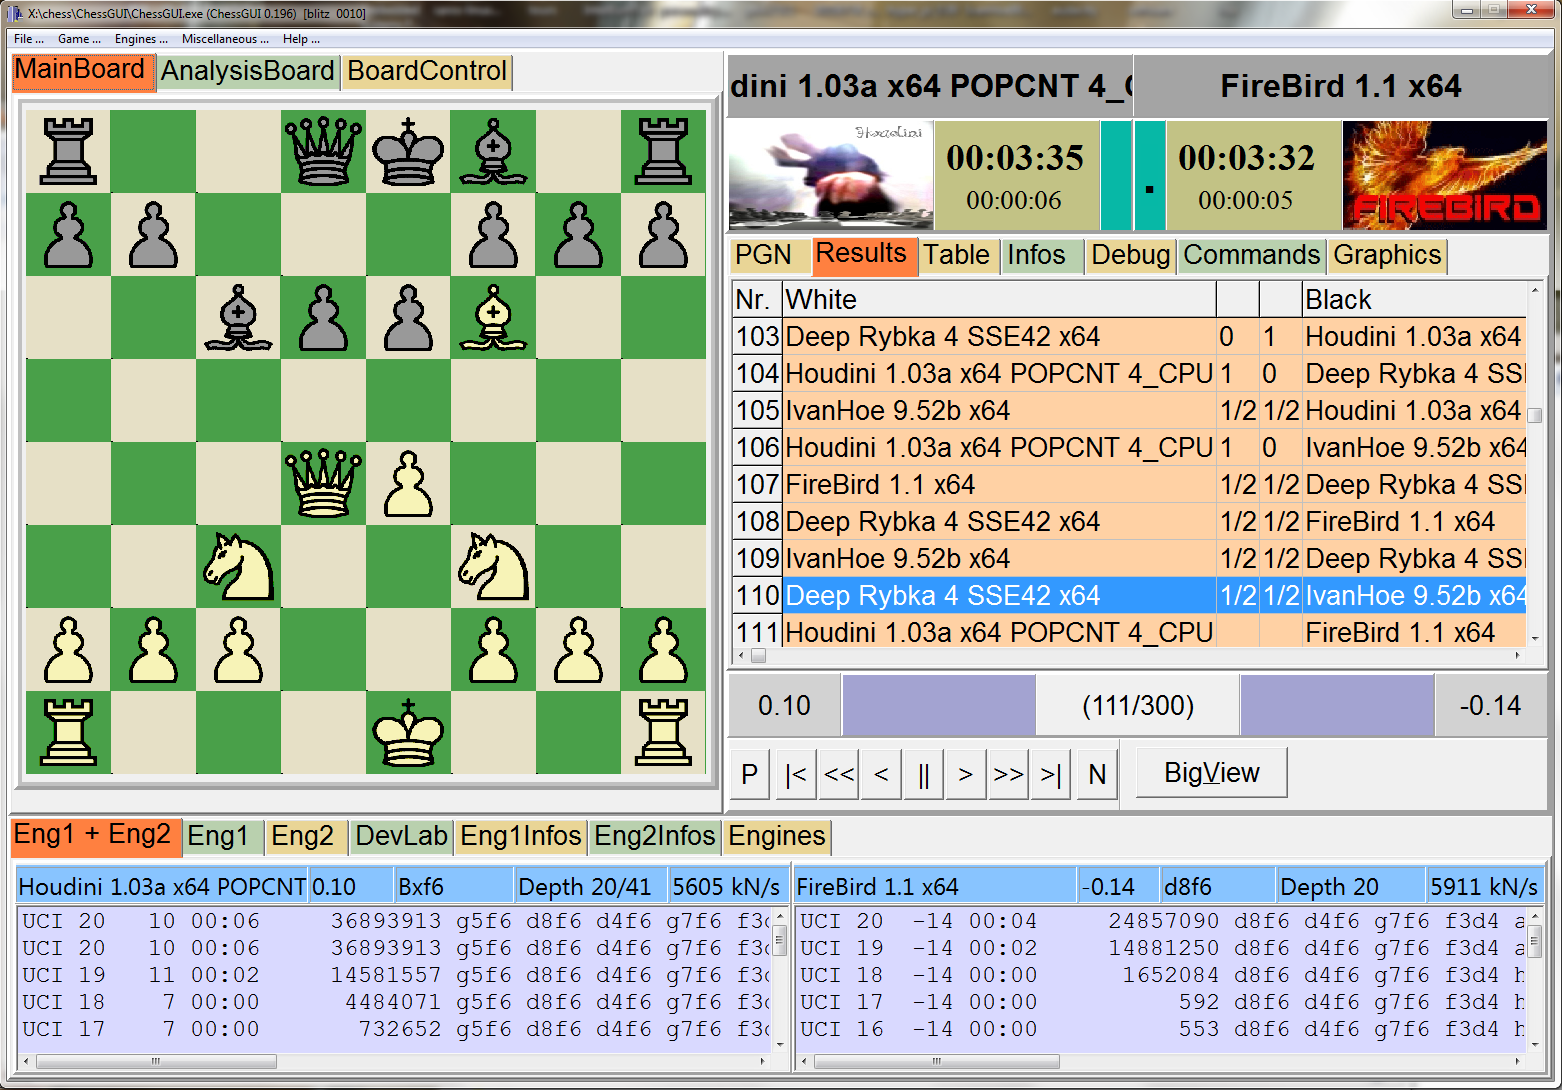Select the black pawn on d6
The height and width of the screenshot is (1090, 1562).
pos(323,317)
